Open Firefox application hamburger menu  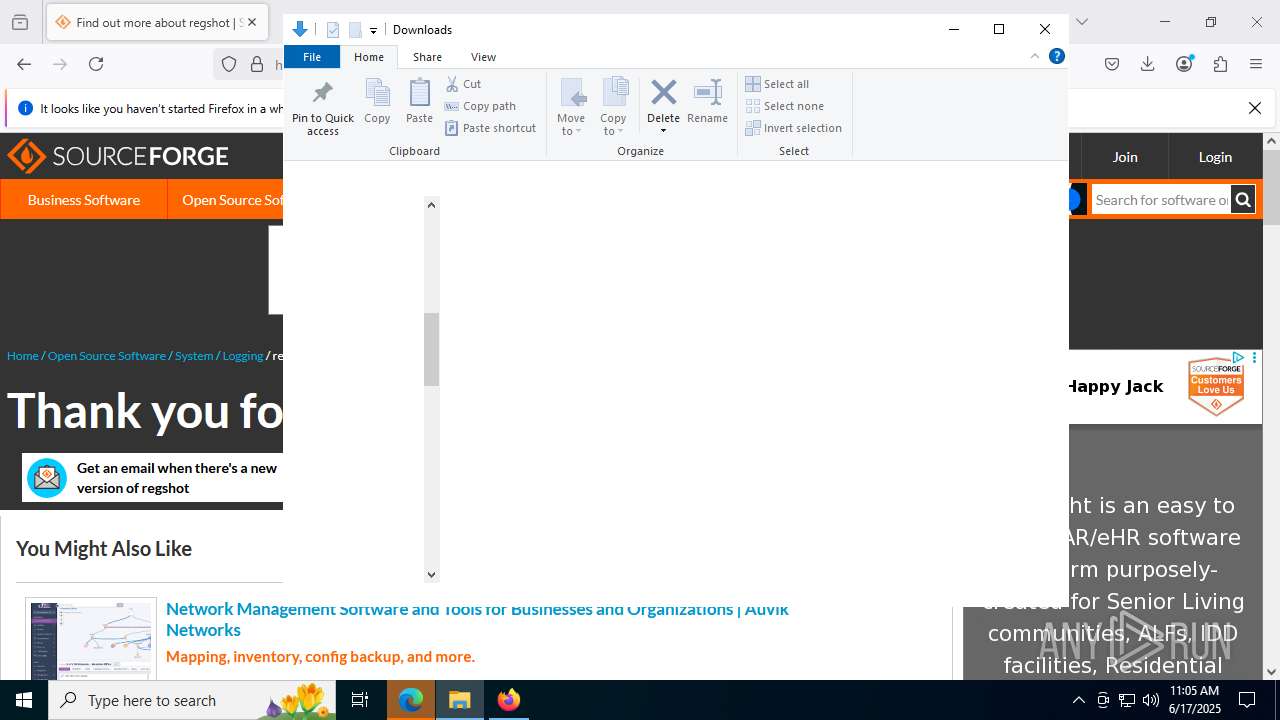click(x=1256, y=64)
